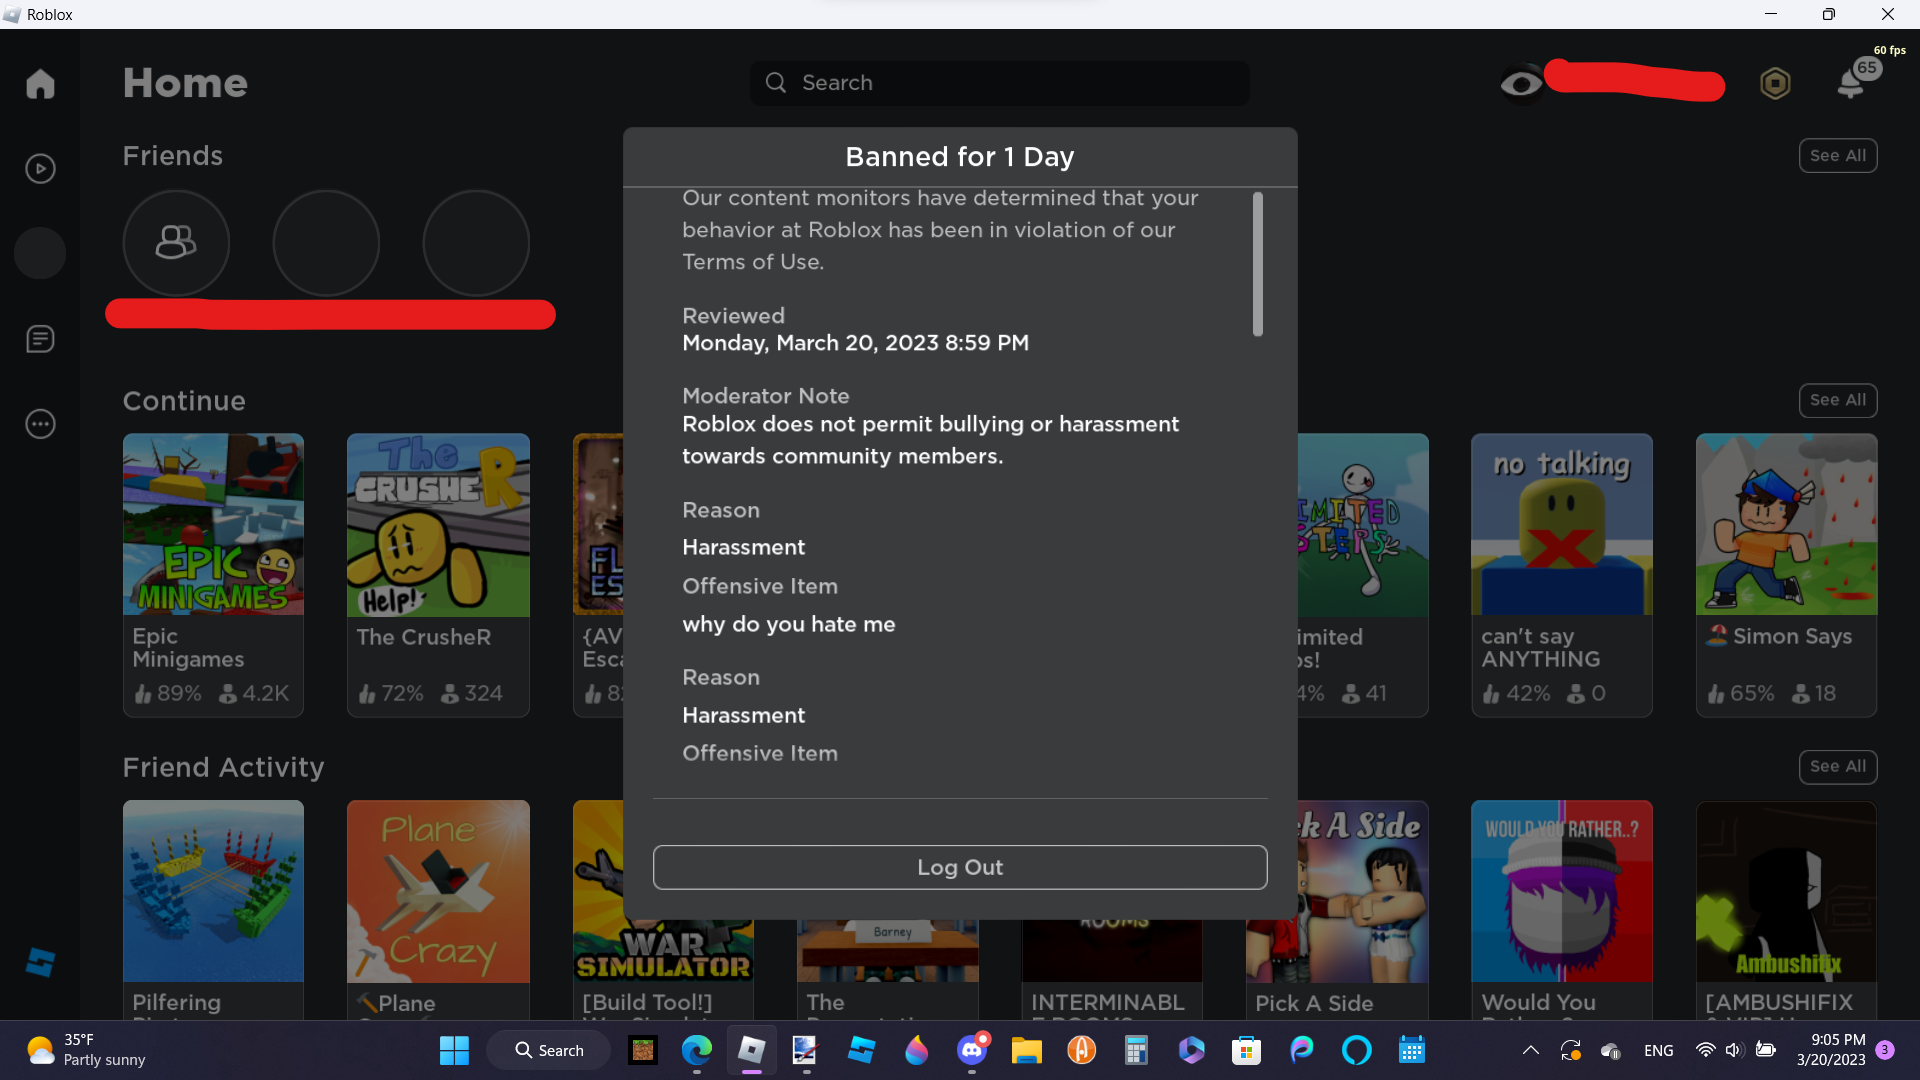Click the ban dialog scrollbar
Screen dimensions: 1920x1080
(x=1257, y=265)
